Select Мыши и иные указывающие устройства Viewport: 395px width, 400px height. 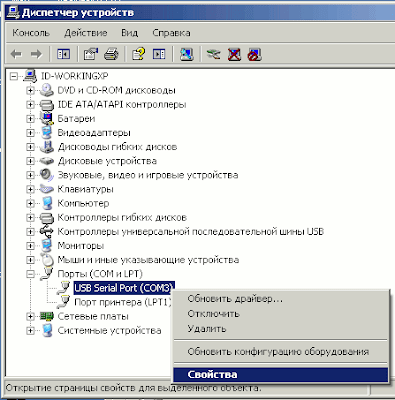point(148,260)
